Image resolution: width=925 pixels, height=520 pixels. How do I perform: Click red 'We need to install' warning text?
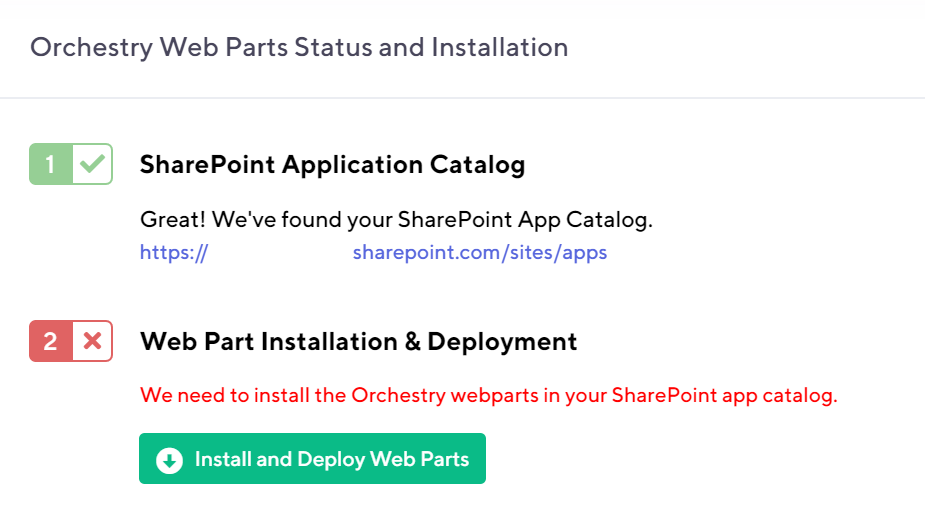click(x=488, y=395)
